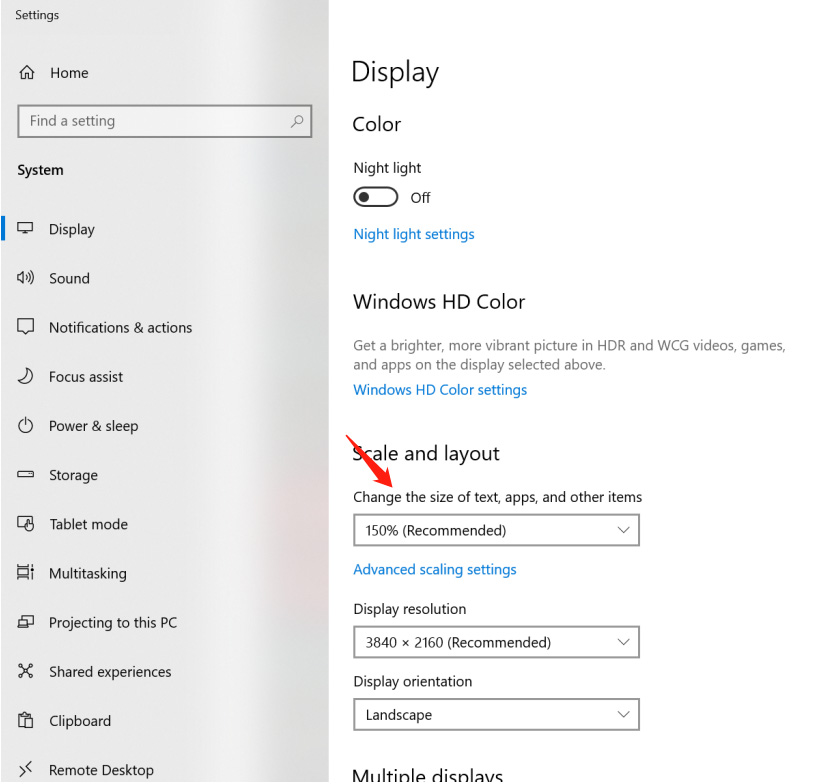Click 'Change the size of text' label
Screen dimensions: 829x784
[498, 497]
